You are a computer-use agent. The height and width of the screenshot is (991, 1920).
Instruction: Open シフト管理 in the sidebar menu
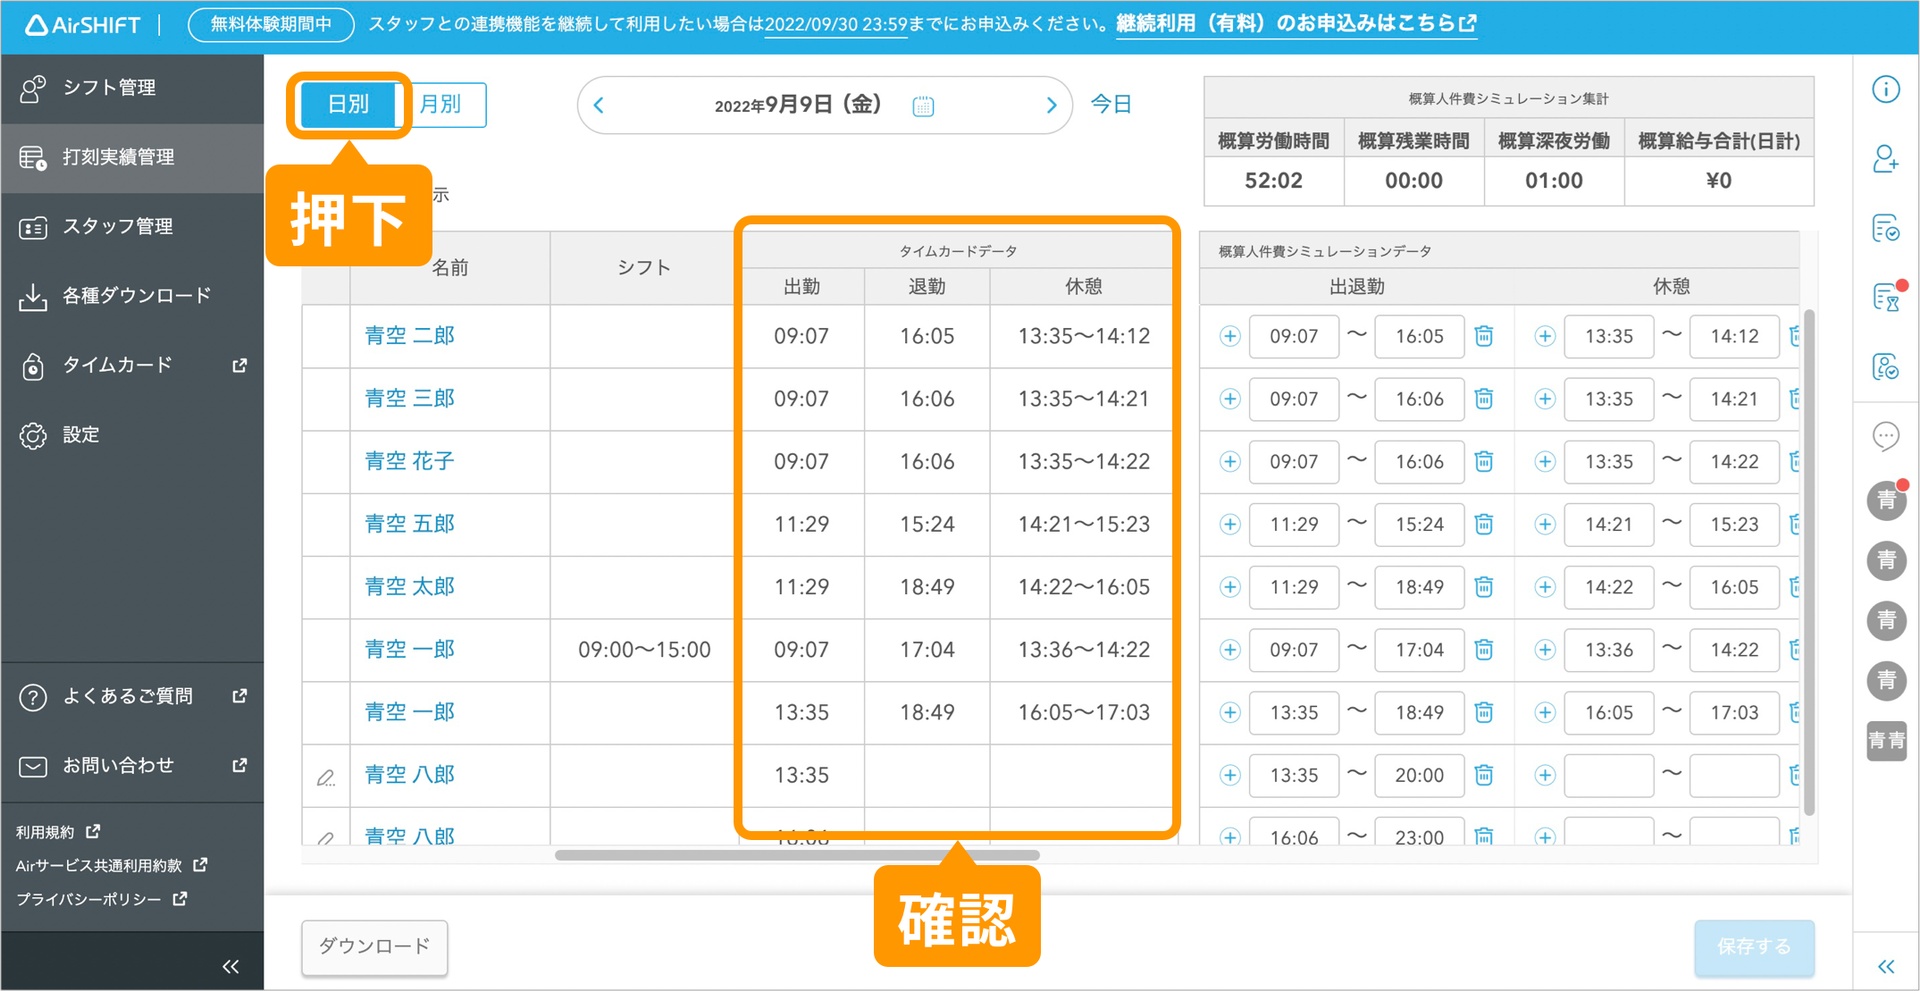click(x=110, y=88)
